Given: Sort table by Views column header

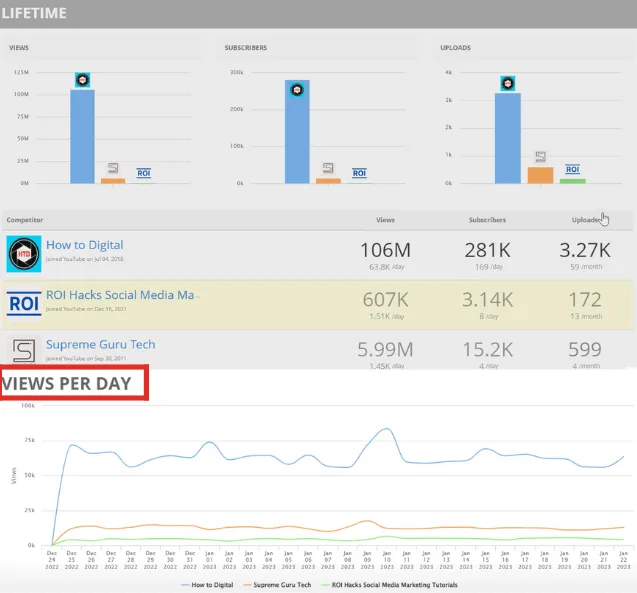Looking at the screenshot, I should pyautogui.click(x=385, y=220).
